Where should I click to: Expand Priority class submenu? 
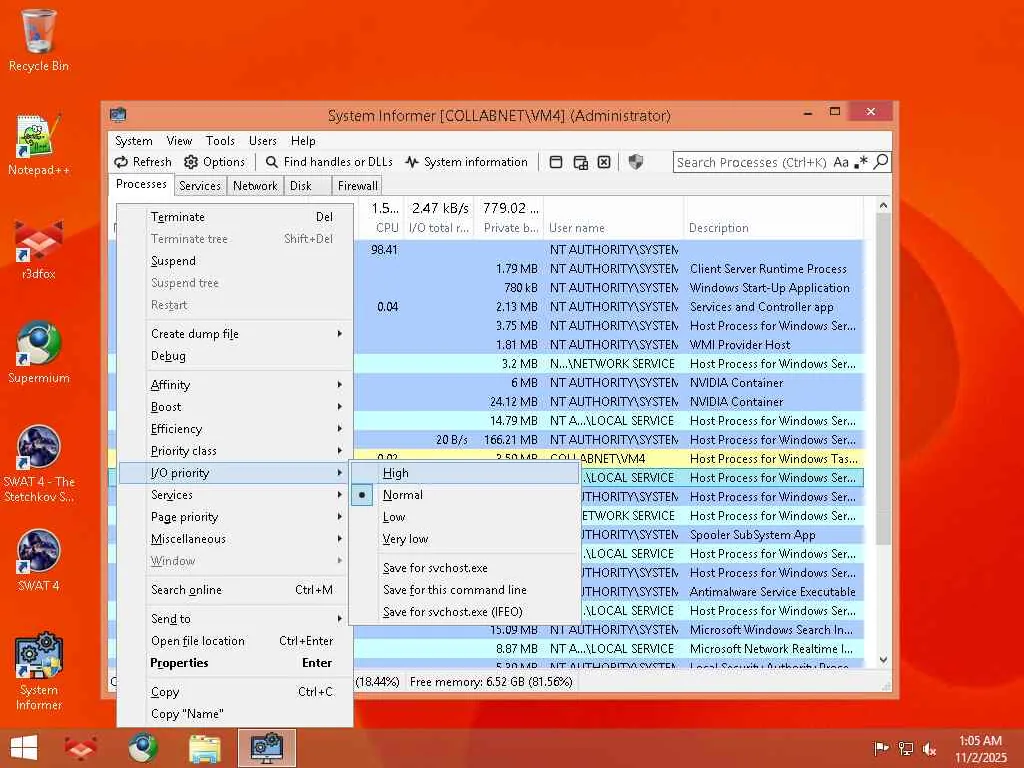point(236,451)
